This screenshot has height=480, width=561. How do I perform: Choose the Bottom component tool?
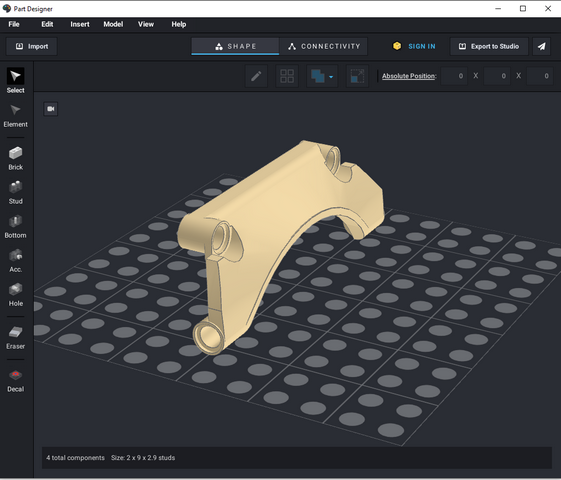click(x=15, y=226)
